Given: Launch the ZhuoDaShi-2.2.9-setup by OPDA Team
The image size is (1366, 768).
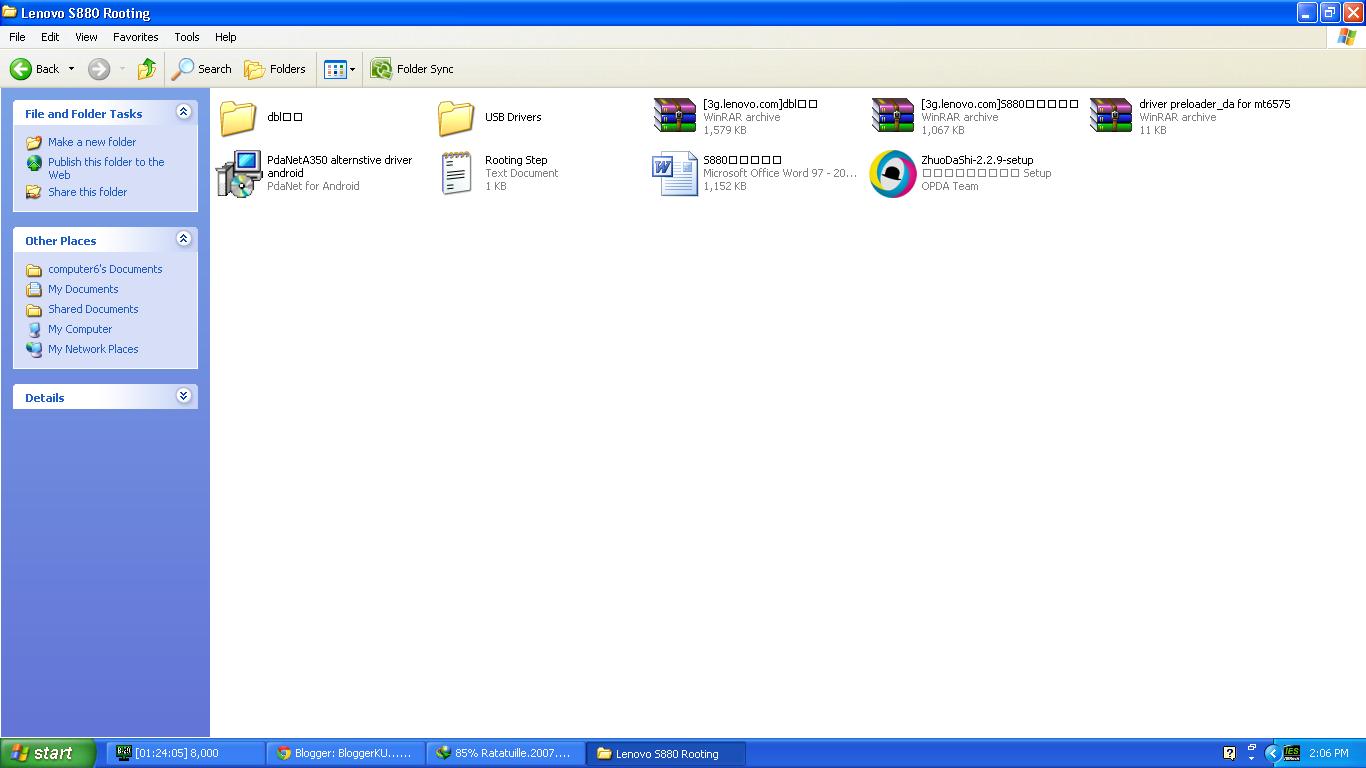Looking at the screenshot, I should (x=891, y=173).
